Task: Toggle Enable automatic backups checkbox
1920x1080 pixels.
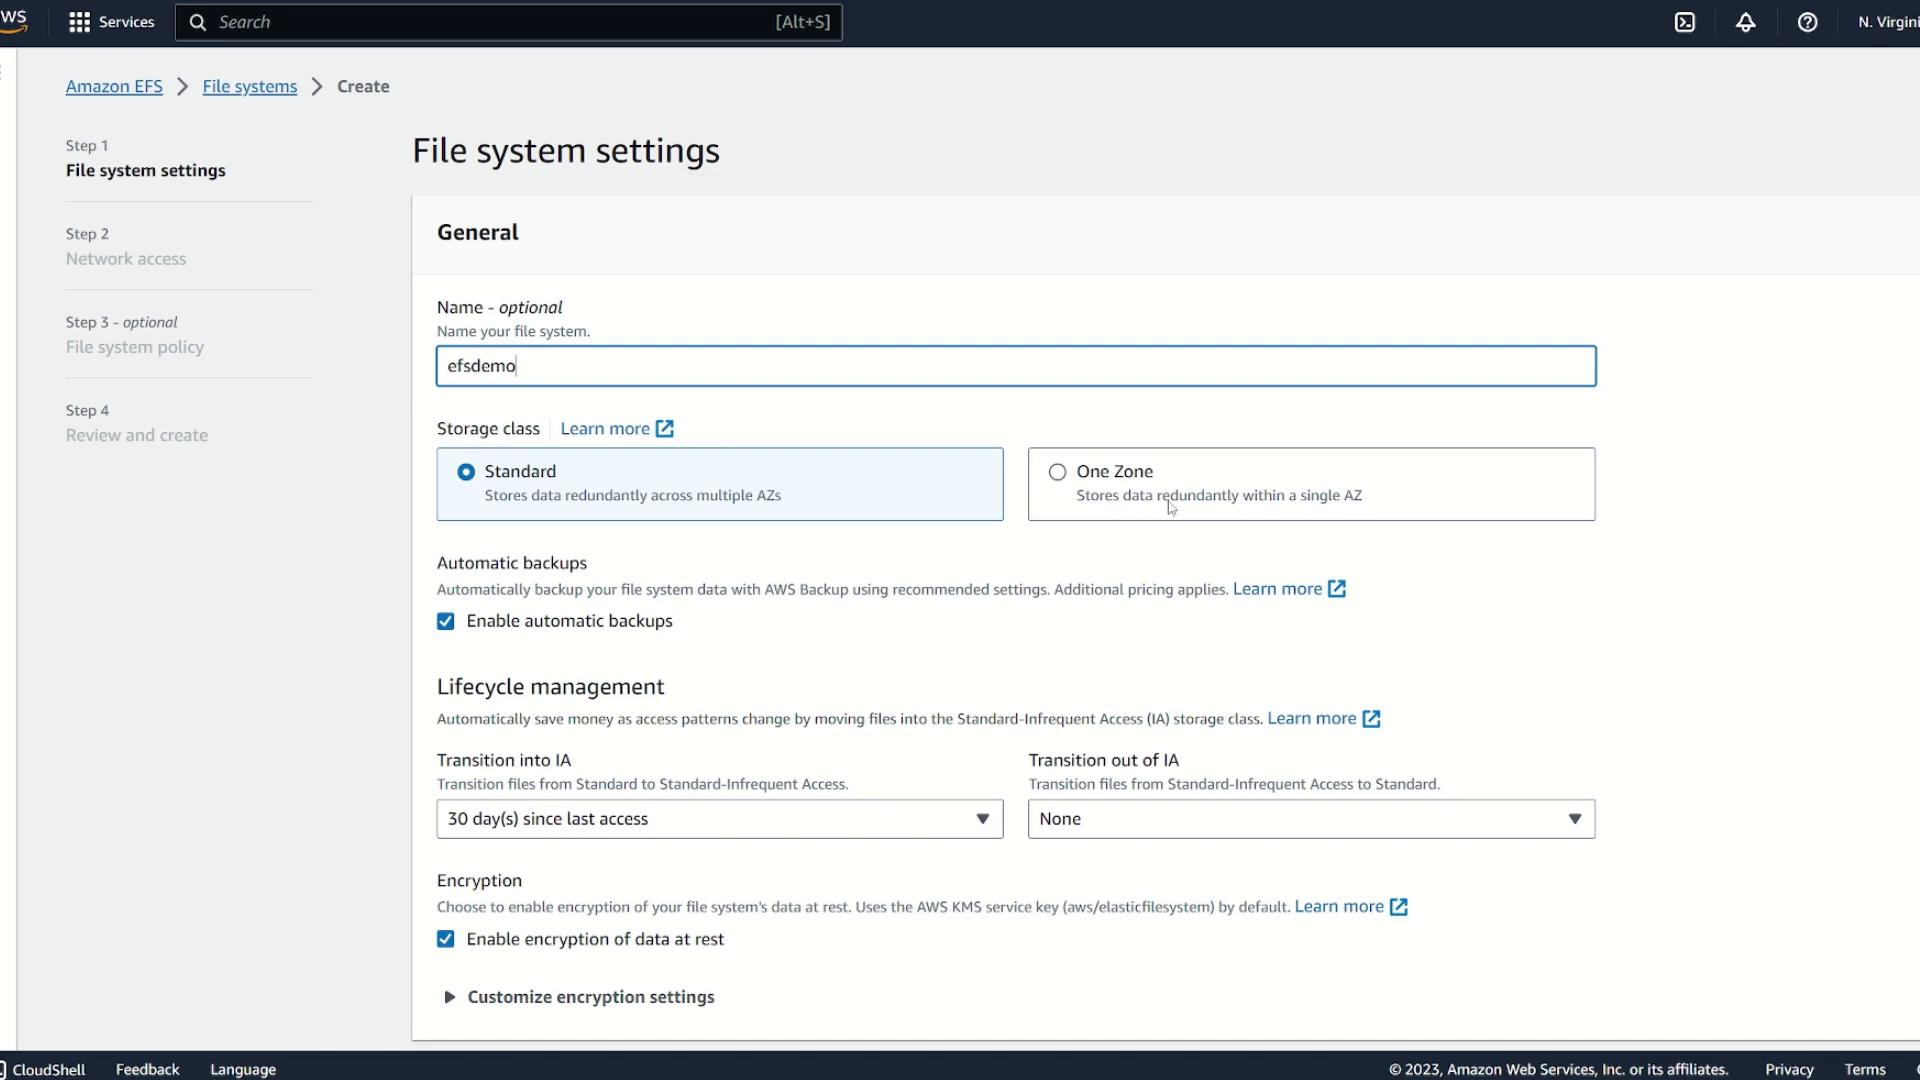Action: pyautogui.click(x=446, y=622)
